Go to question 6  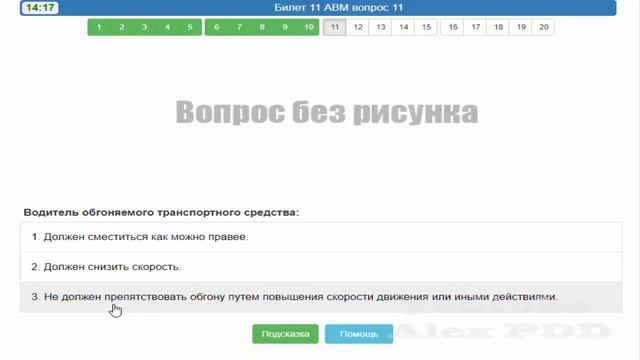click(x=216, y=27)
